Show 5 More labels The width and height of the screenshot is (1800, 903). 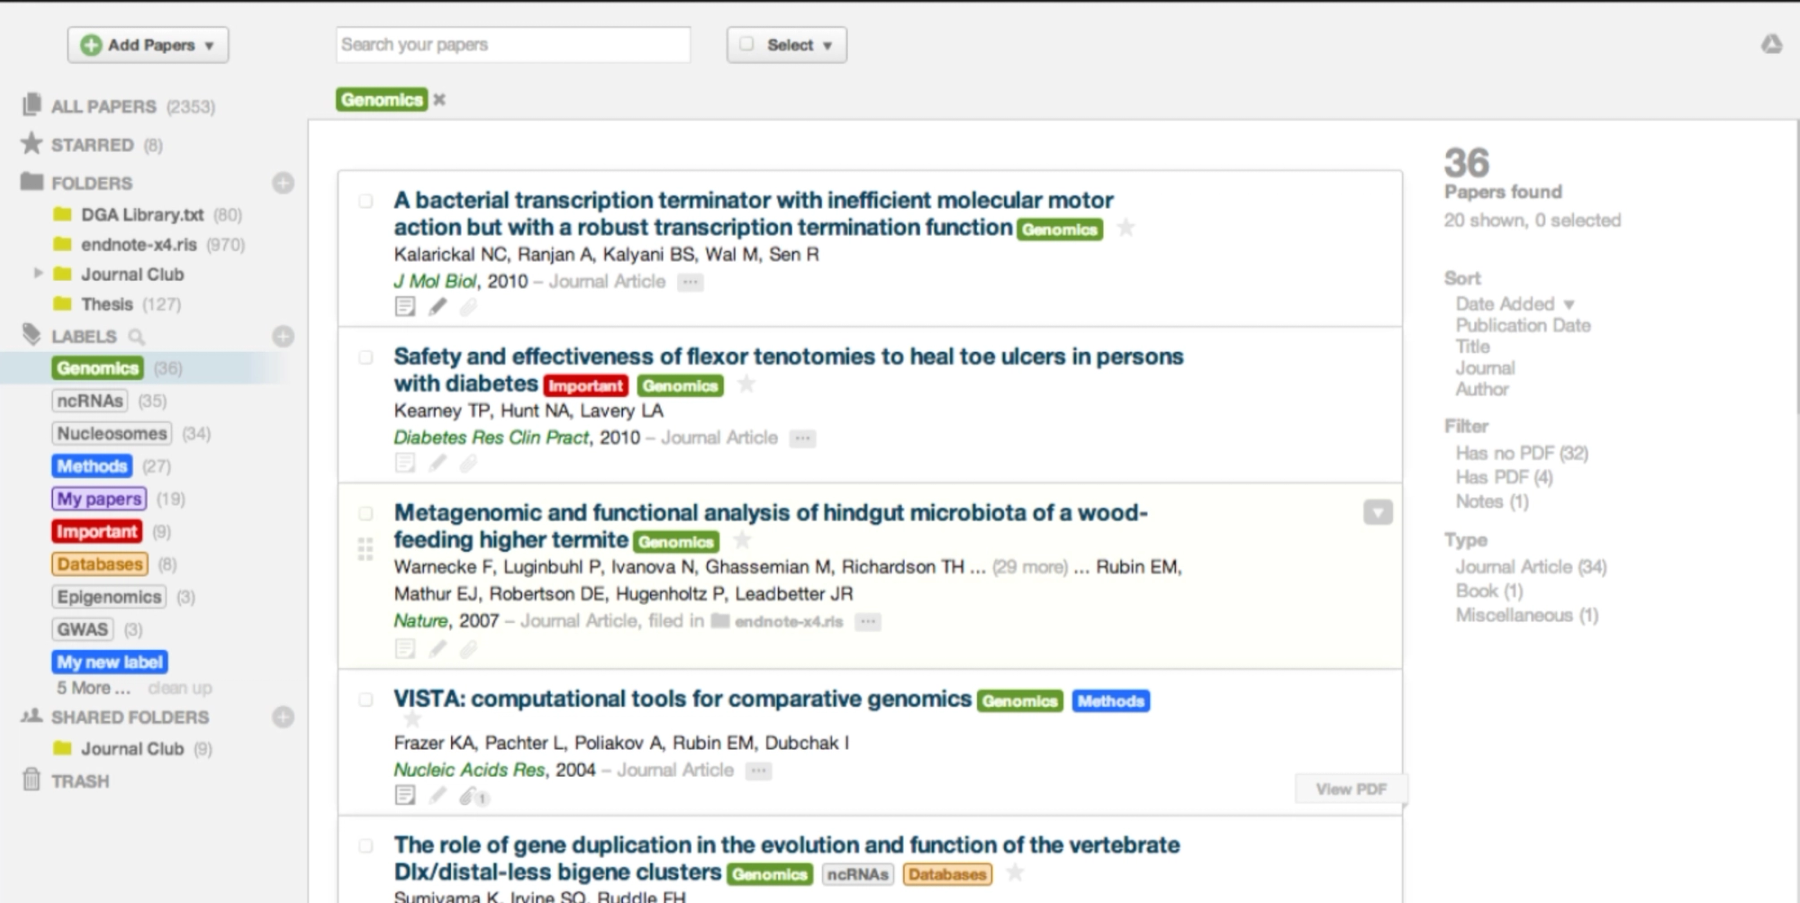(93, 688)
